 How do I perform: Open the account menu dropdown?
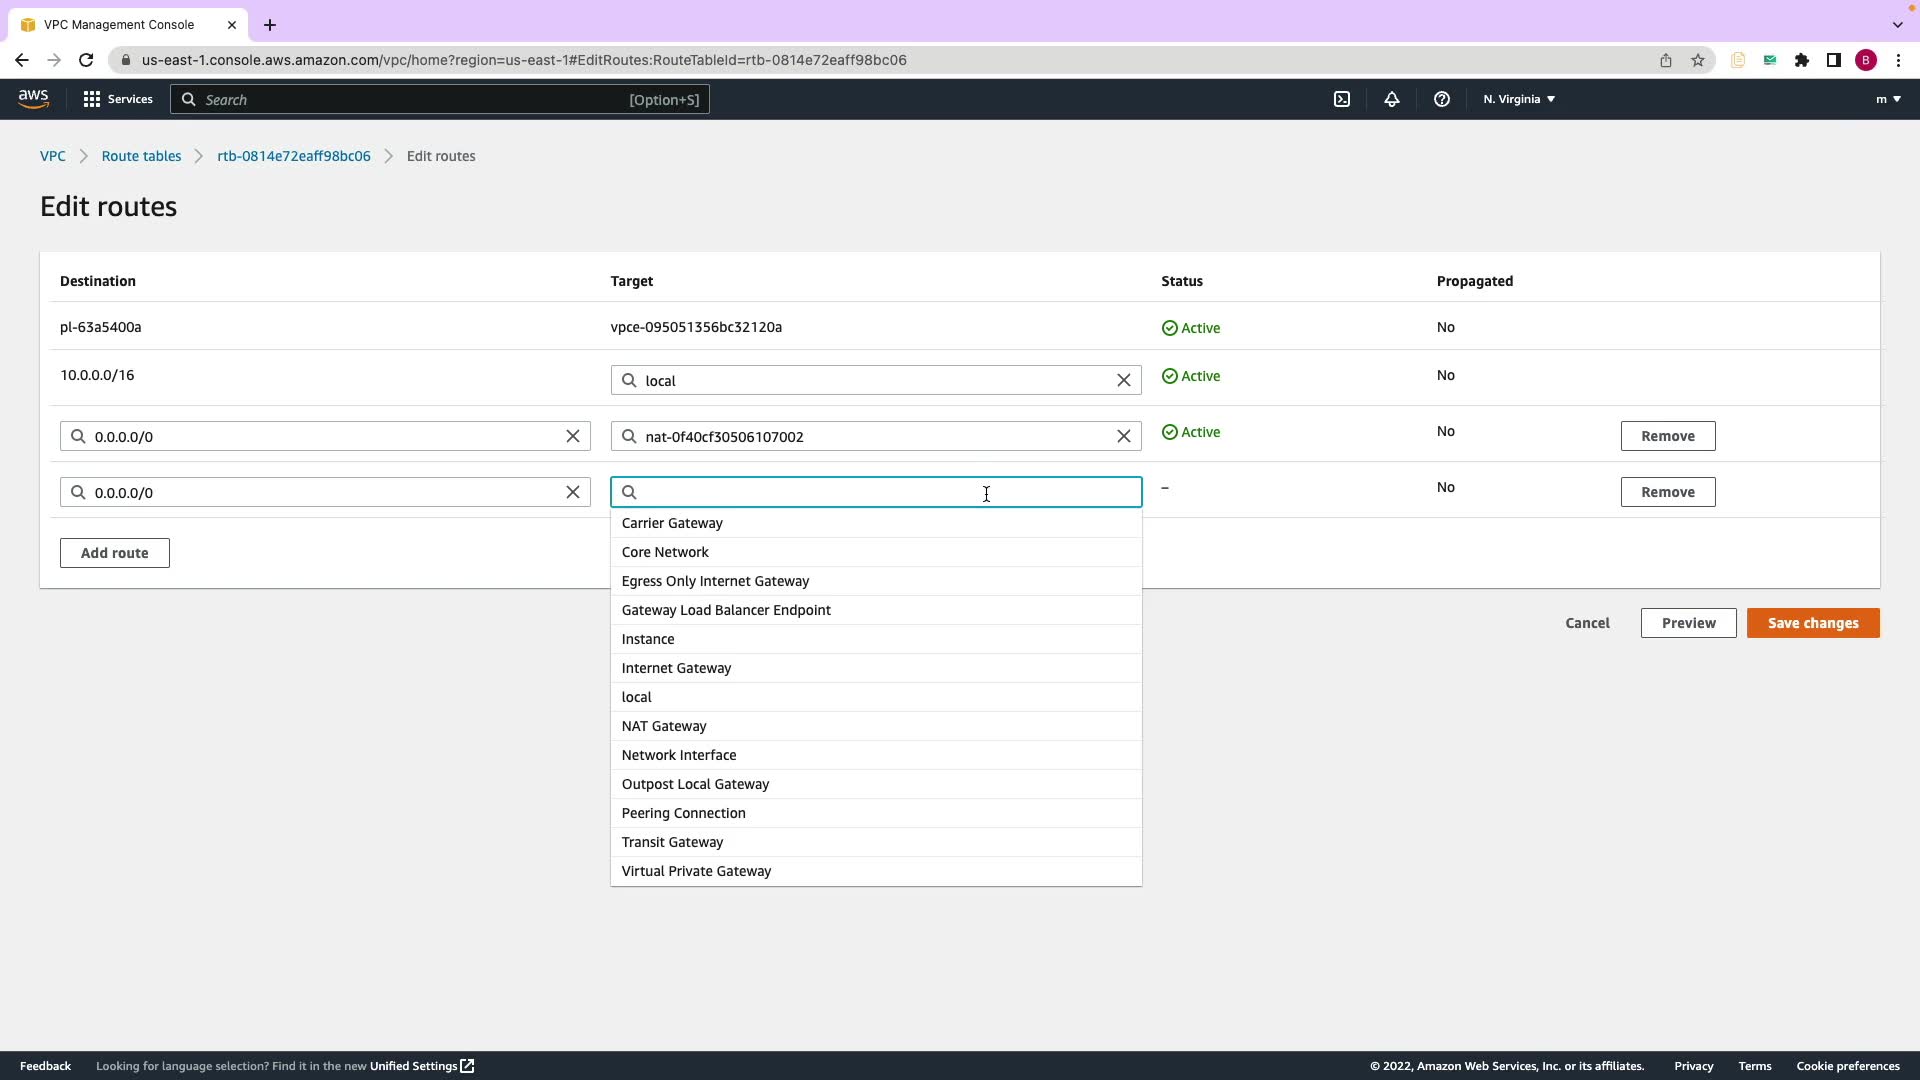[1887, 99]
